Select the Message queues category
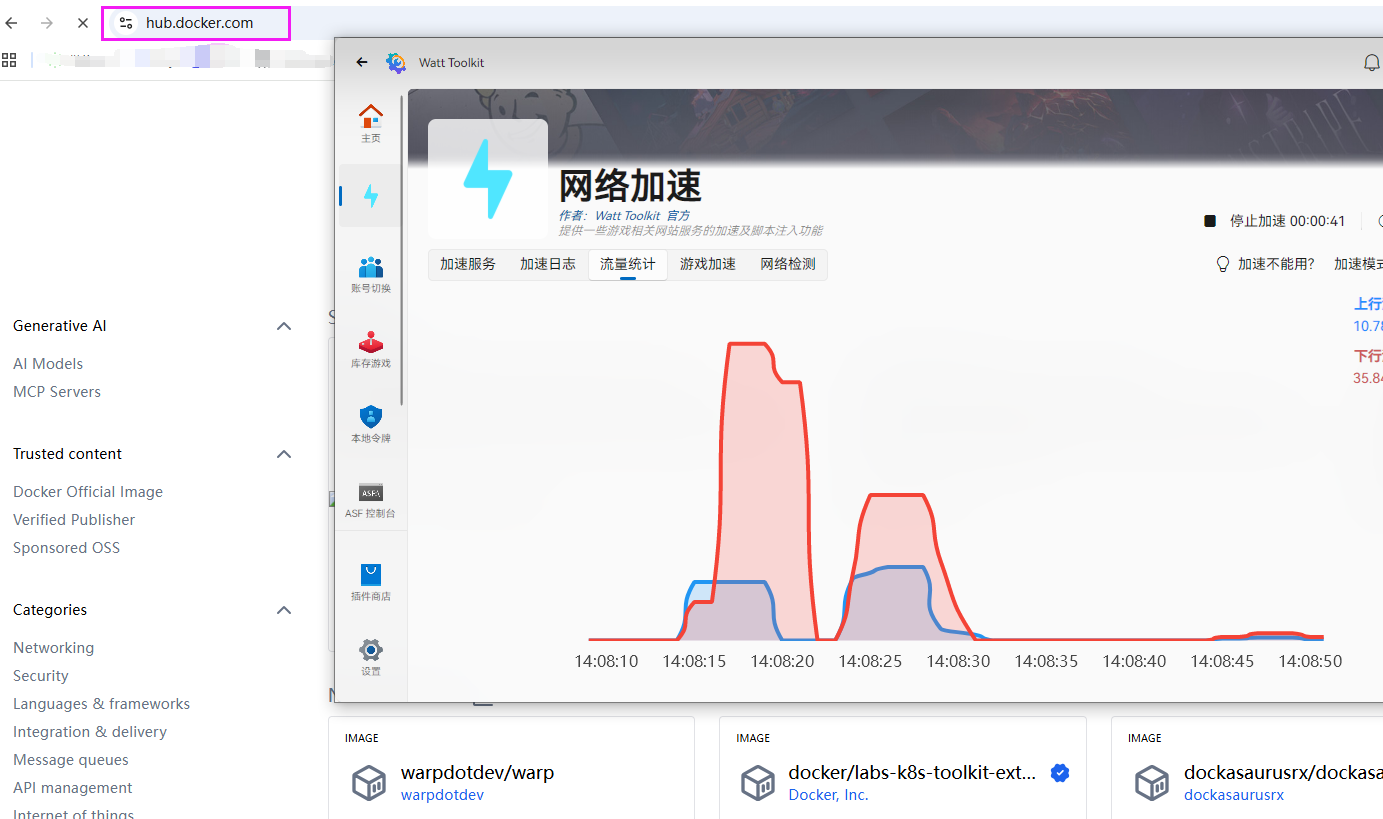This screenshot has height=819, width=1383. click(71, 760)
